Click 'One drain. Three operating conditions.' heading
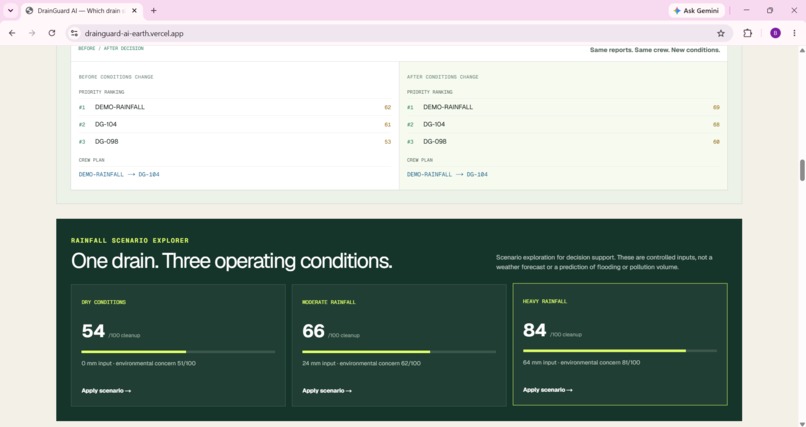Viewport: 806px width, 427px height. (231, 261)
